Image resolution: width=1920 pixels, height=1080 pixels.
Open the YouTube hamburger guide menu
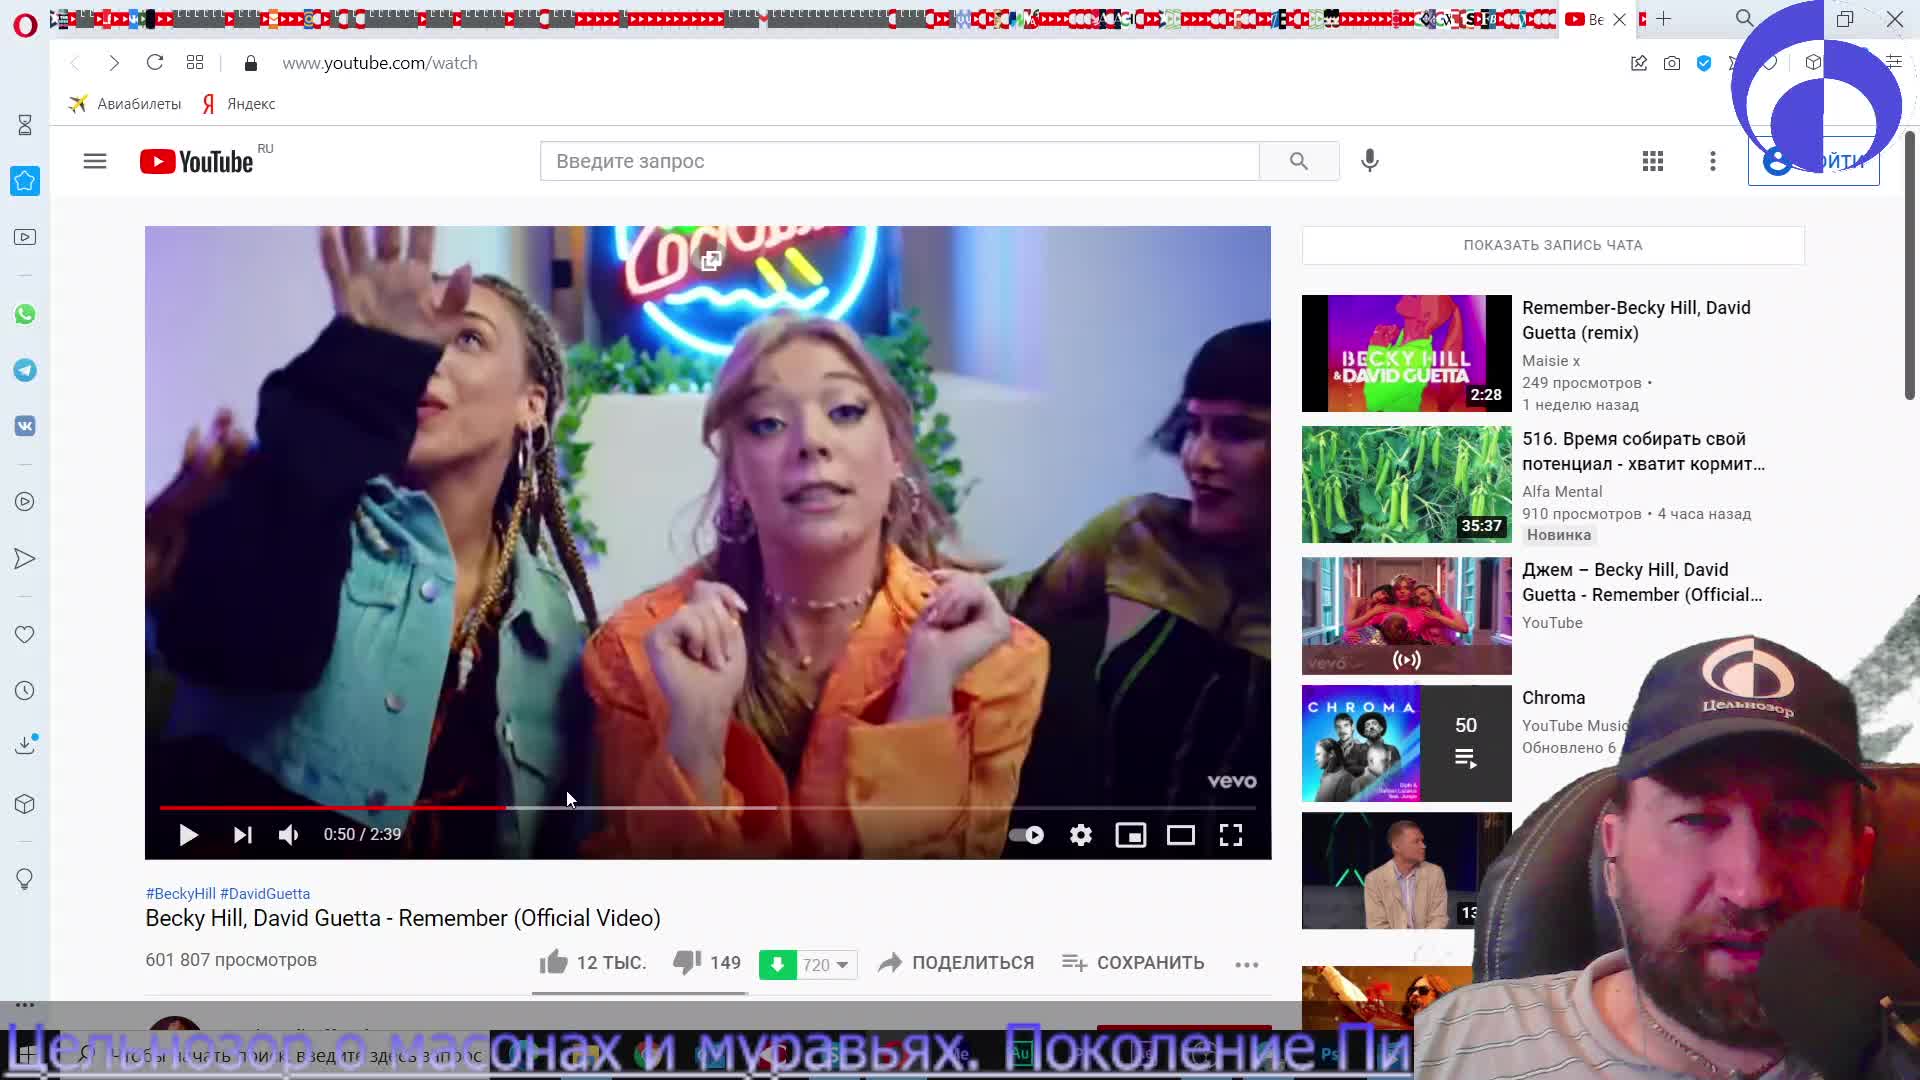(x=95, y=161)
